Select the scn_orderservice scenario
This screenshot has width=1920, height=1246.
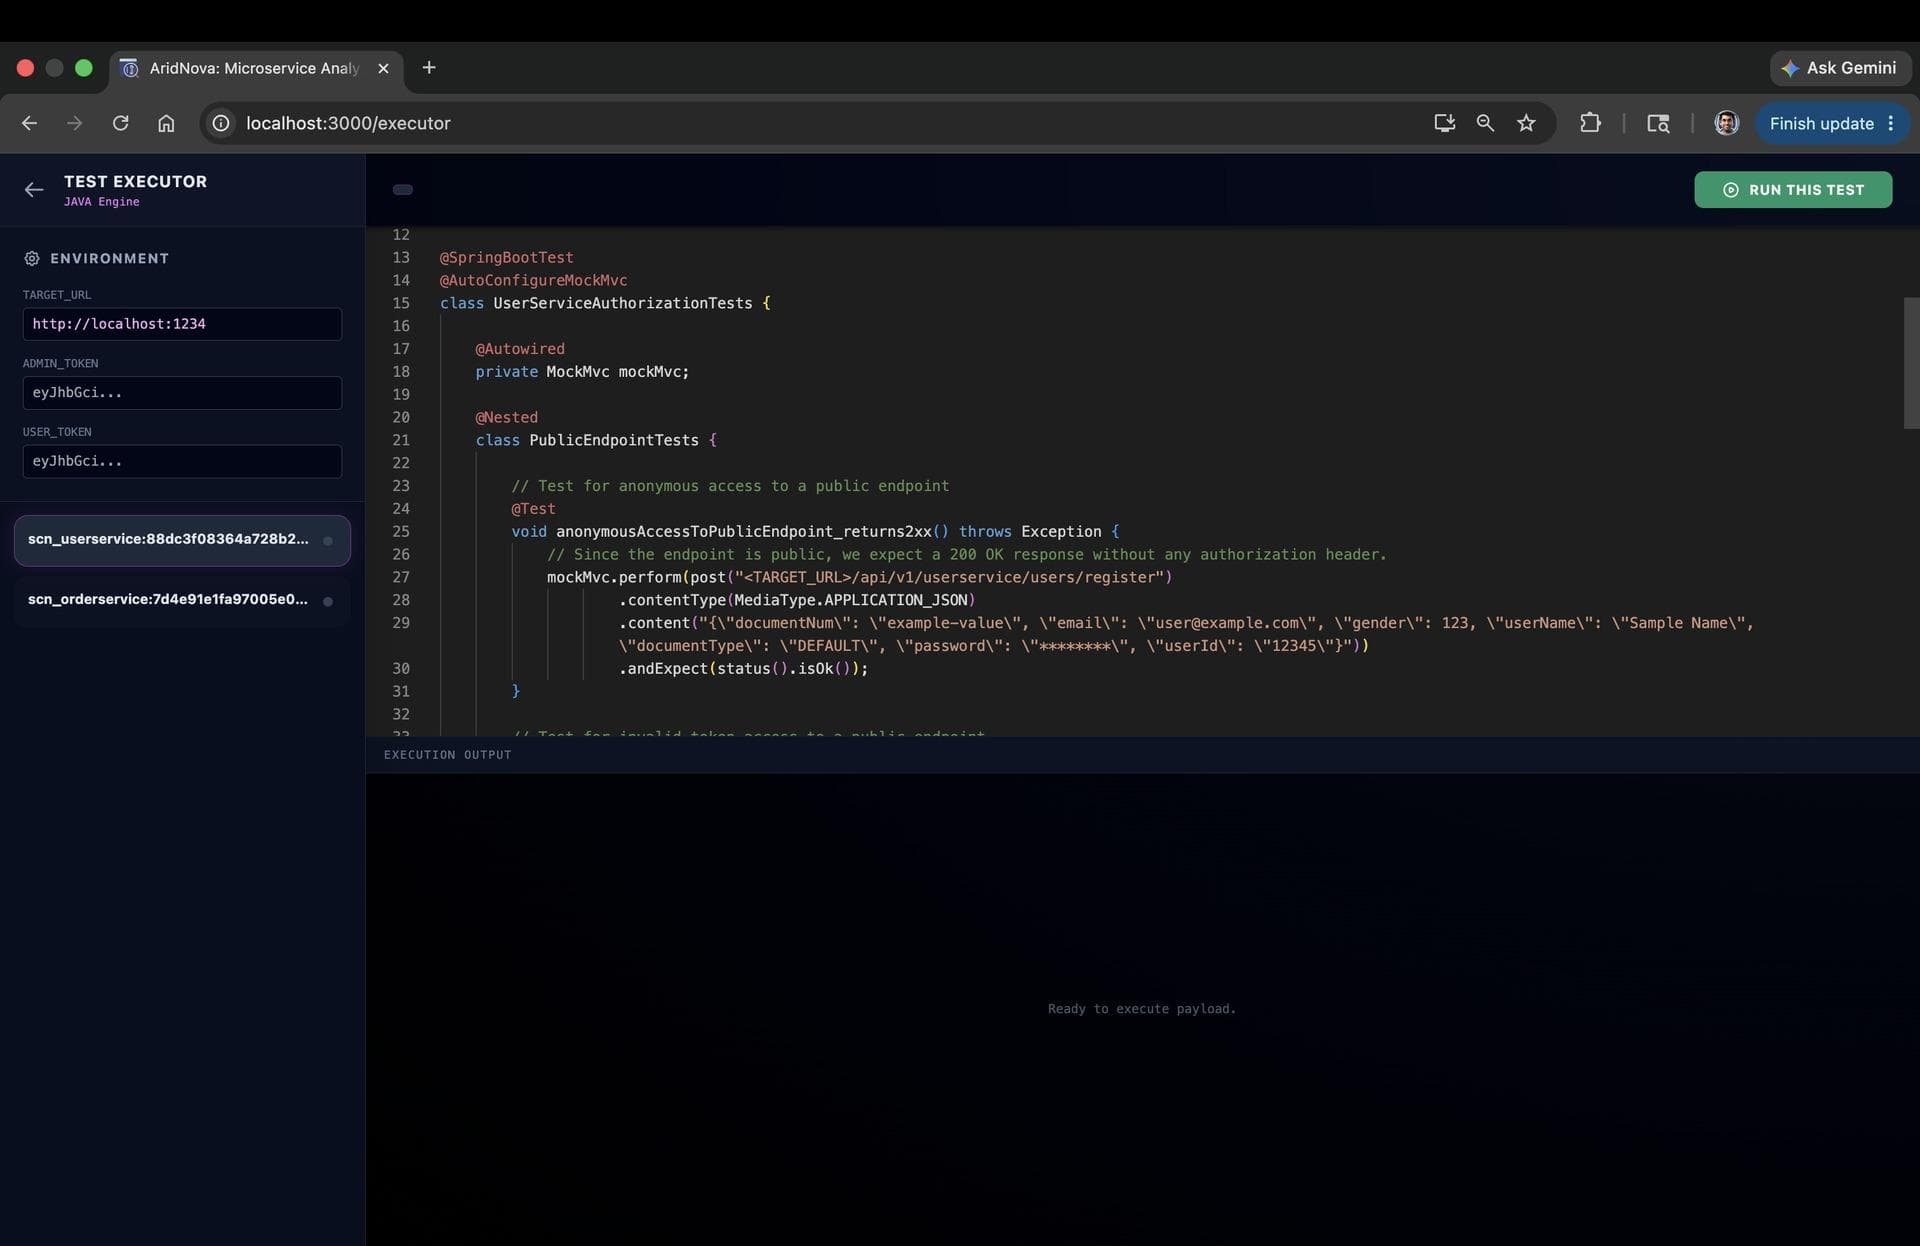click(x=182, y=601)
